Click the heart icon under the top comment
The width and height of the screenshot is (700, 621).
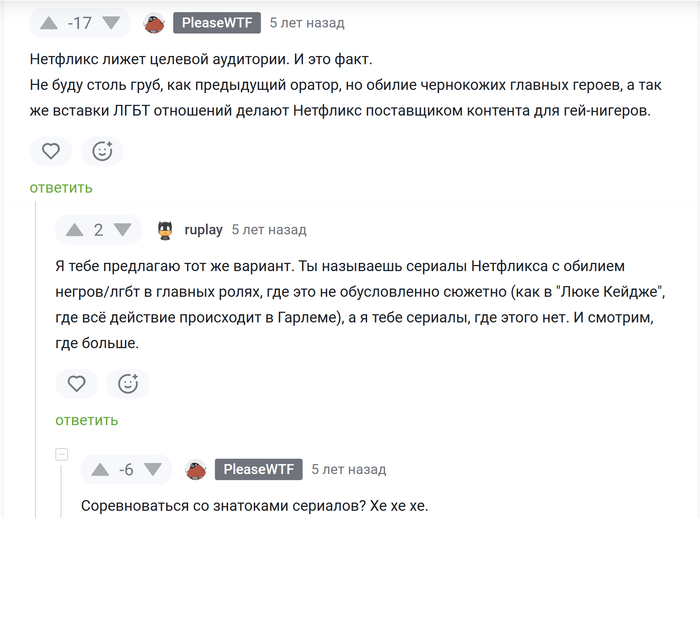[50, 151]
